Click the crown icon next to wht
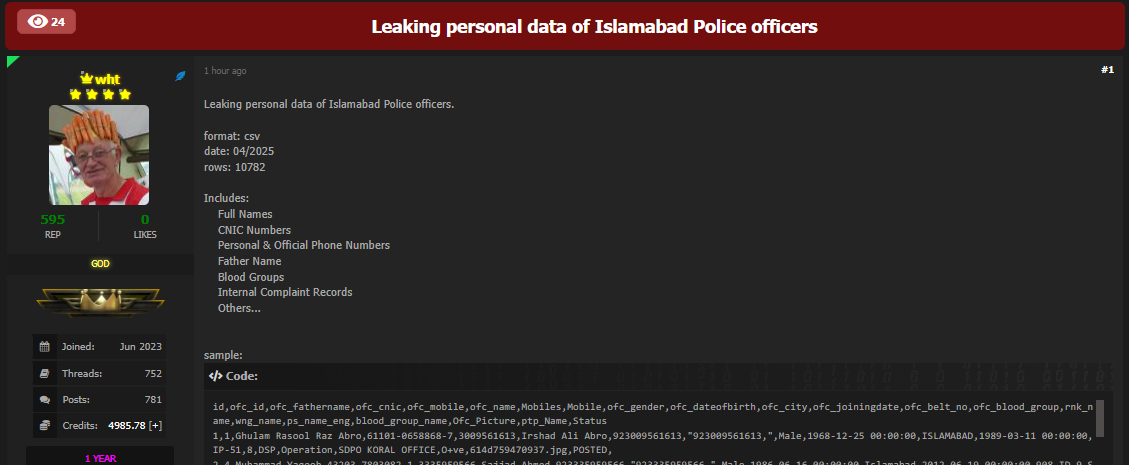Screen dimensions: 1129x465 (x=86, y=78)
